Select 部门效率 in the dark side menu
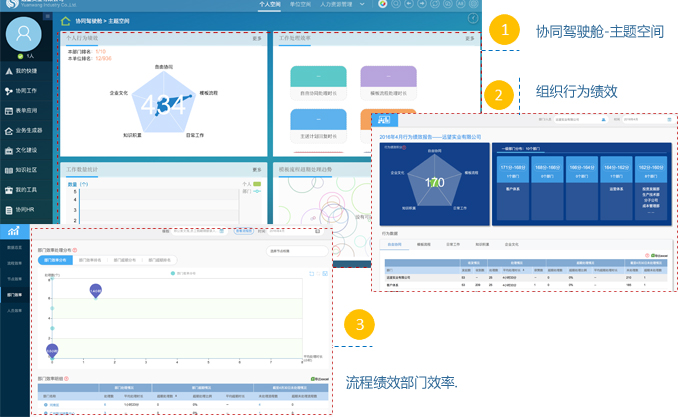Image resolution: width=678 pixels, height=418 pixels. [x=16, y=297]
